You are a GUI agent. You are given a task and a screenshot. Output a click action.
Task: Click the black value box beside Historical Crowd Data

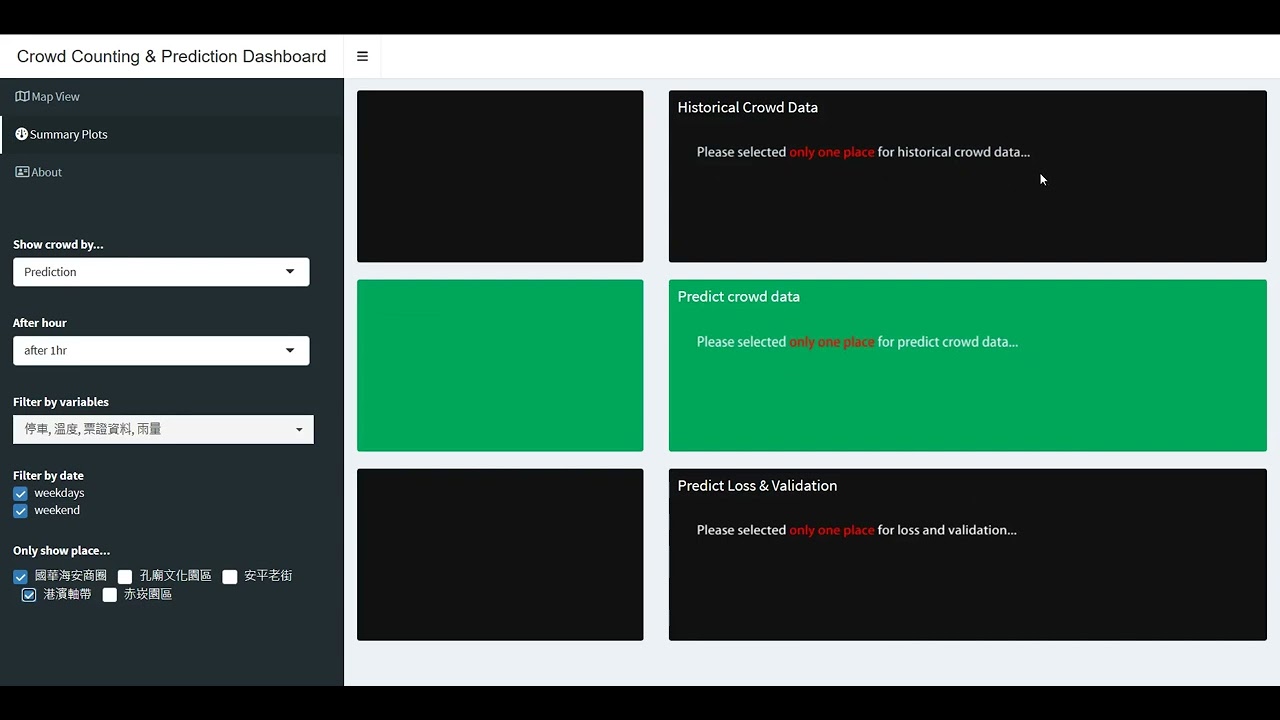[500, 176]
